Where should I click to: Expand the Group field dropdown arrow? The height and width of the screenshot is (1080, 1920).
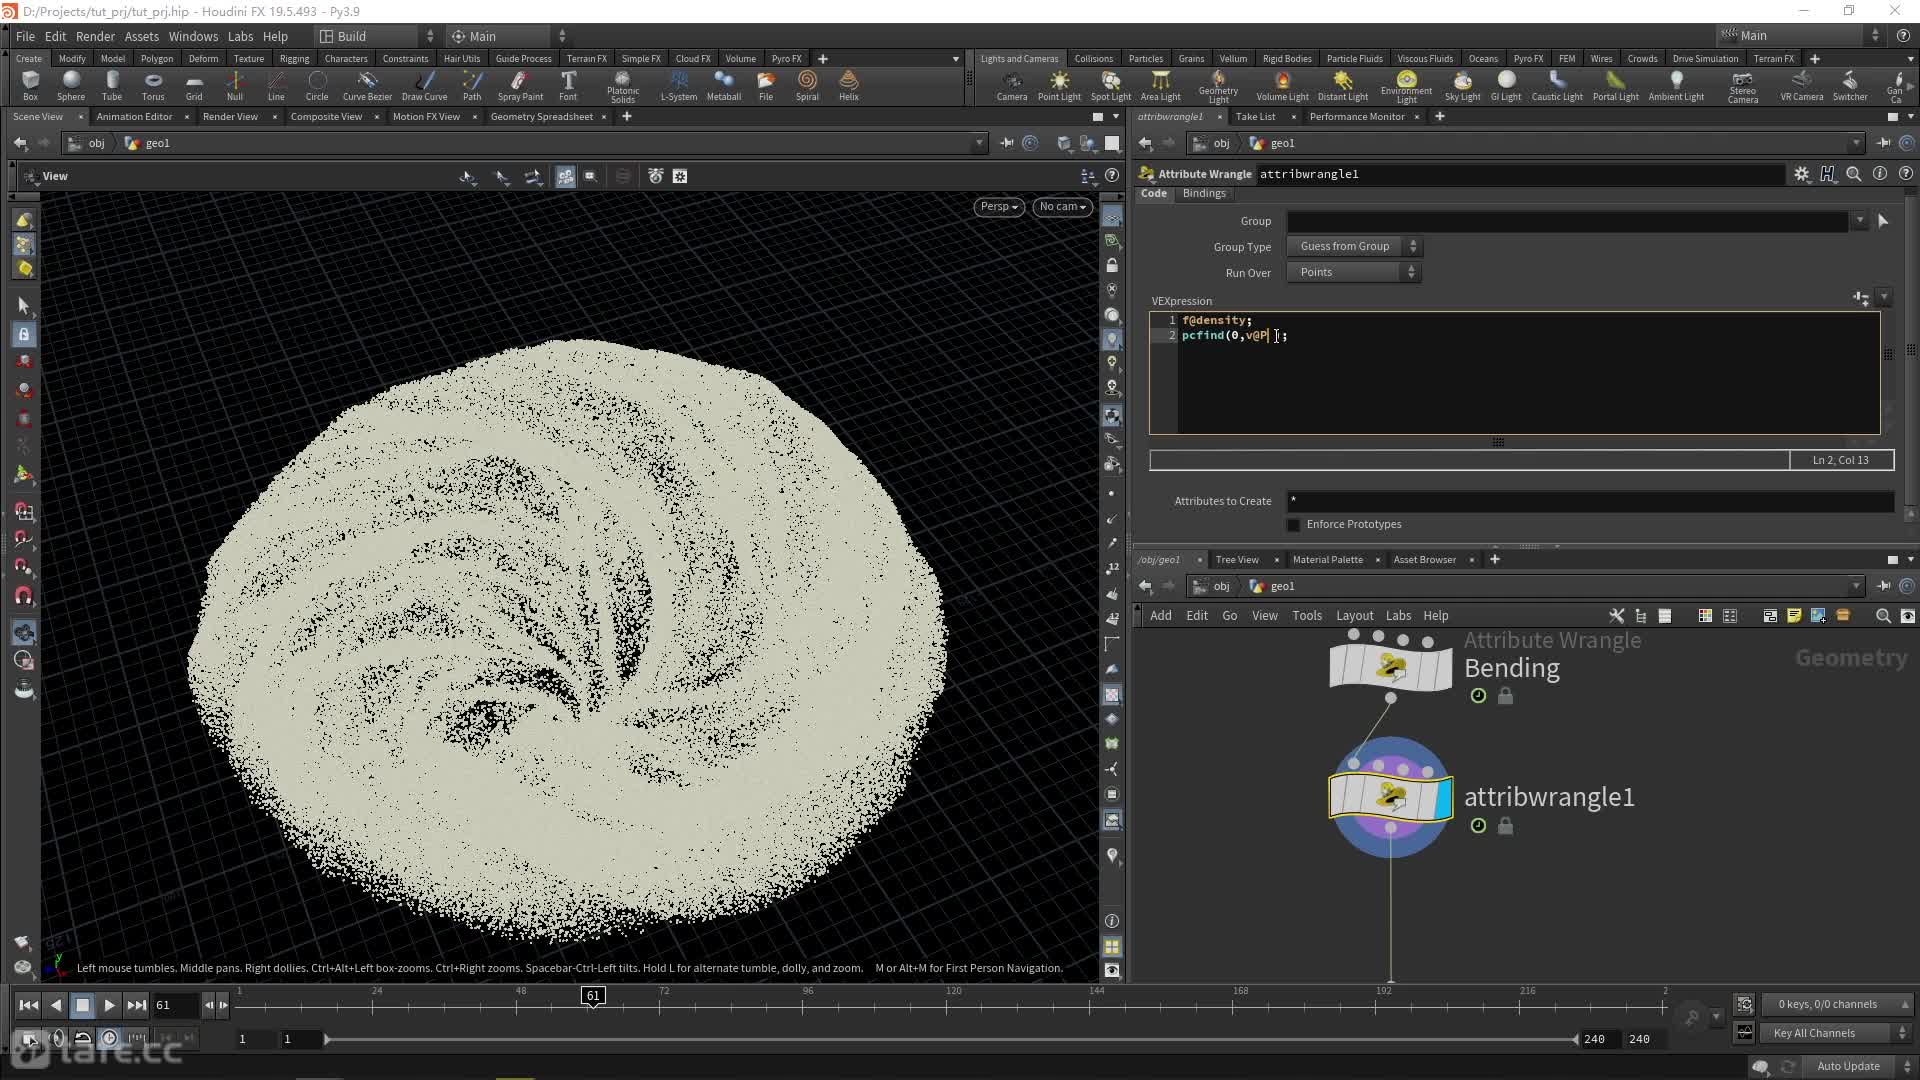1859,221
